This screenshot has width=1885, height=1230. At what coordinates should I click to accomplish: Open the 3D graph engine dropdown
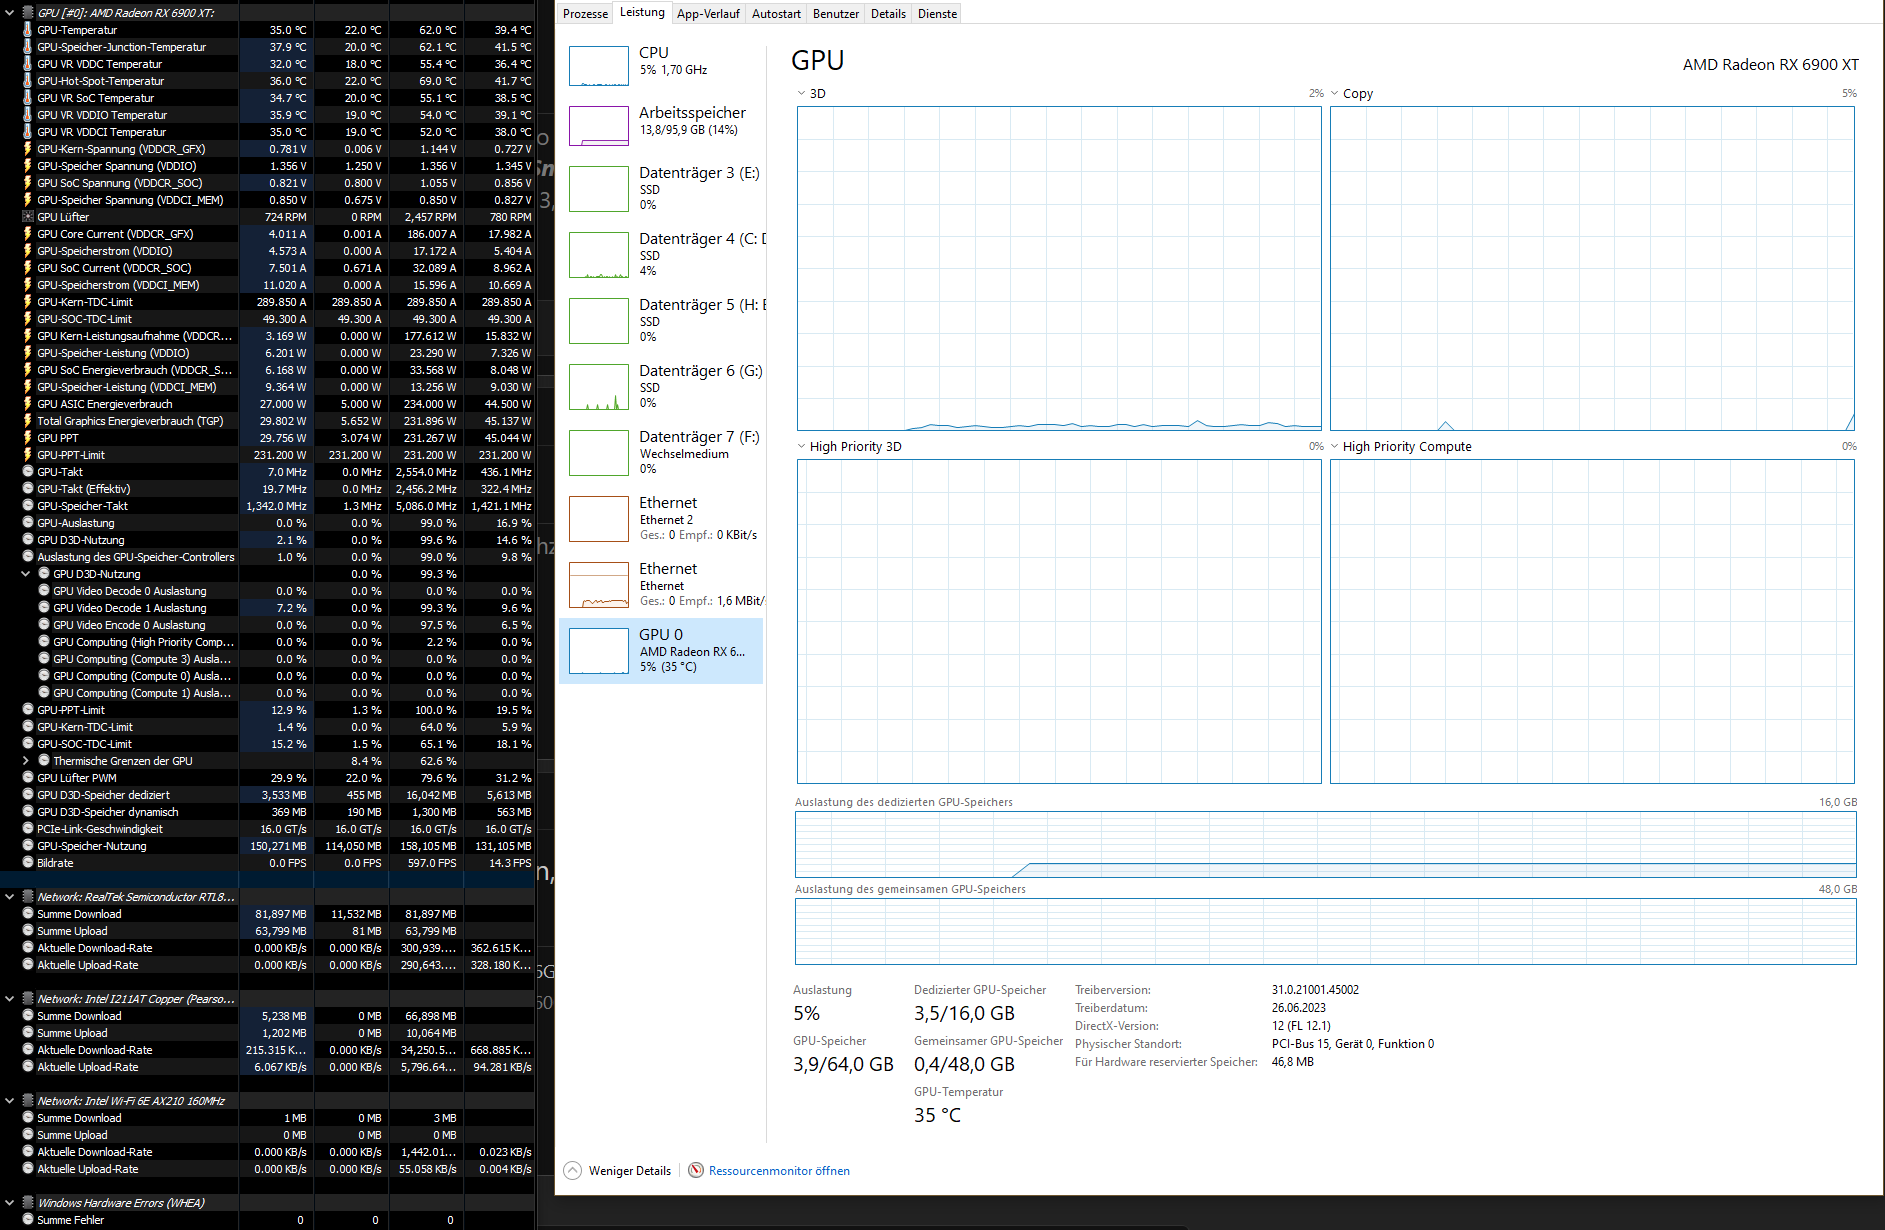coord(801,93)
